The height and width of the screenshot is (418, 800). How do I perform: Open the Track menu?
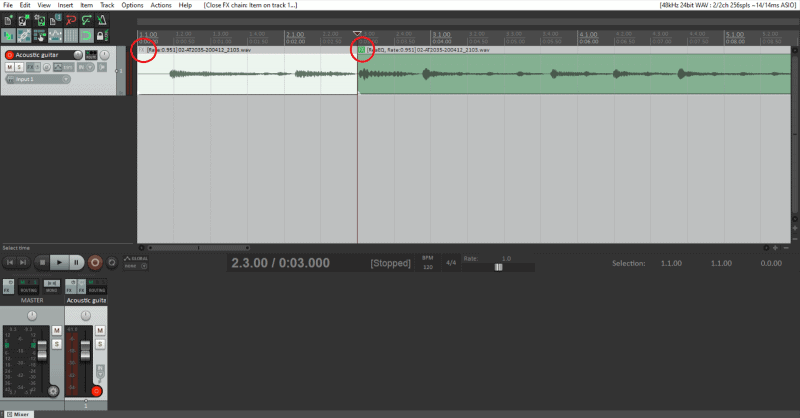click(107, 5)
